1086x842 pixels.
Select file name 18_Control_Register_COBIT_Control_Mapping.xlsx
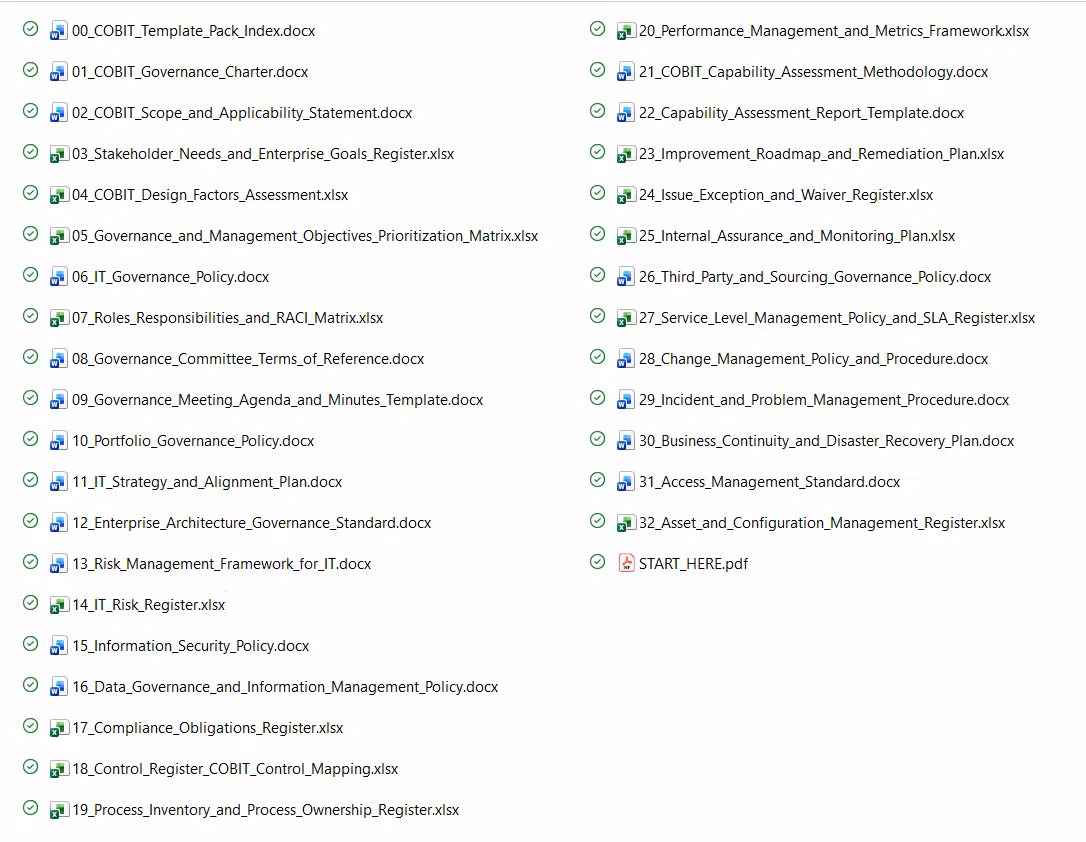[235, 769]
